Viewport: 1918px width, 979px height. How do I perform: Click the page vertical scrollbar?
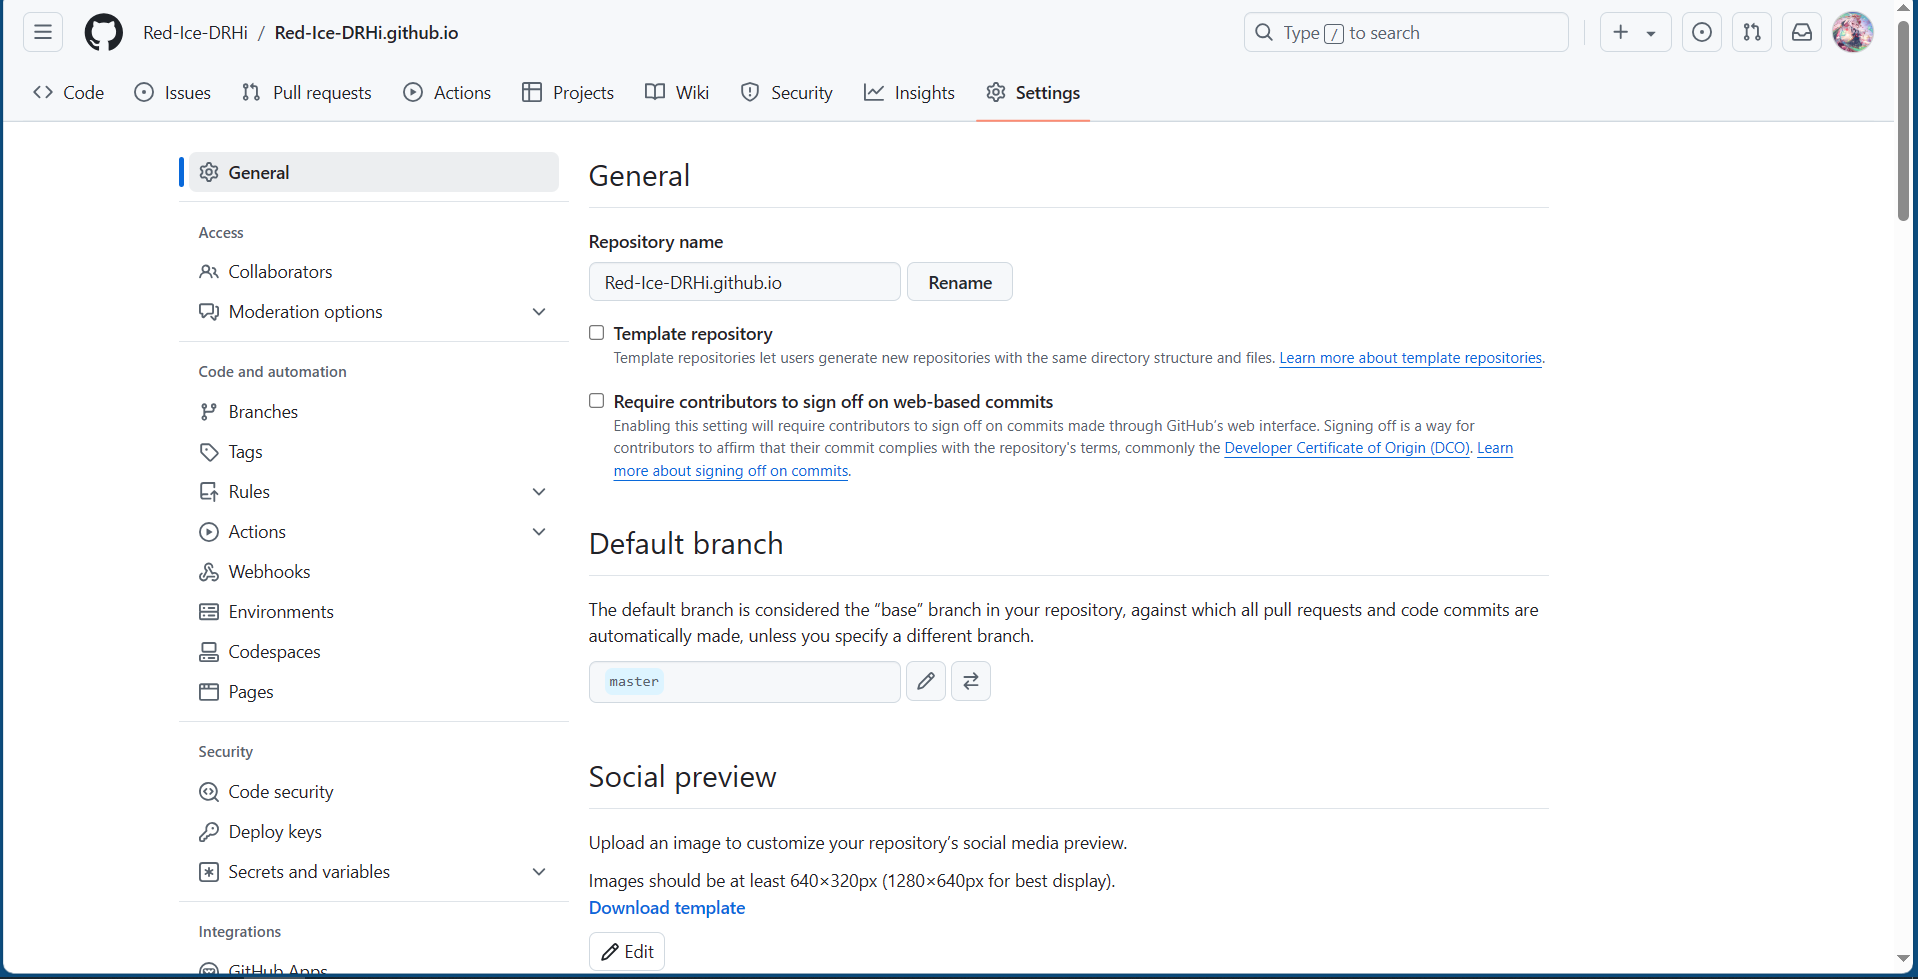(1903, 120)
